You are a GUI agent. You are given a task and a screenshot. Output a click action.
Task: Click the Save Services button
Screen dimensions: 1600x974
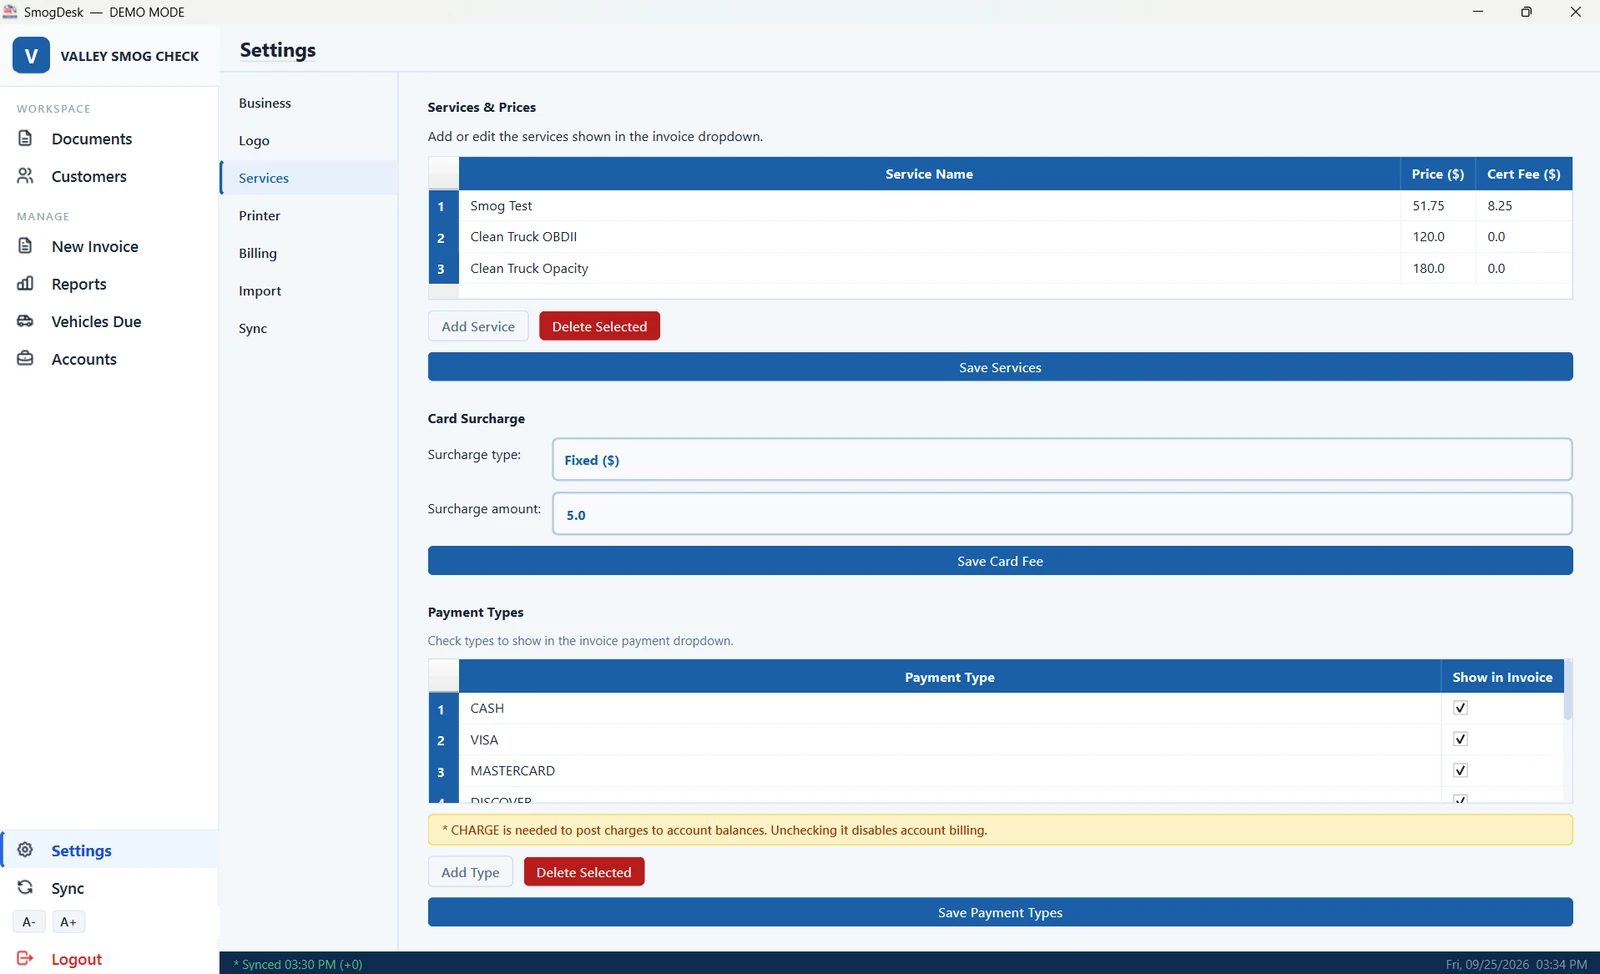tap(1000, 367)
